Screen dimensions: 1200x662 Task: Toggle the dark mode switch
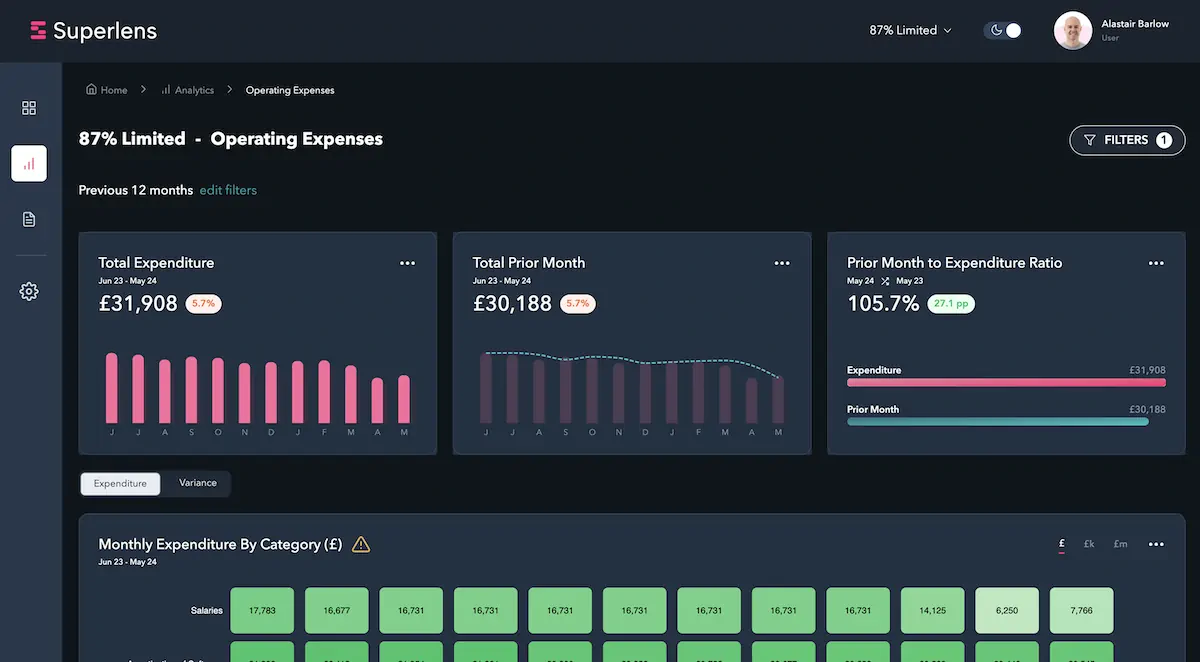1003,31
